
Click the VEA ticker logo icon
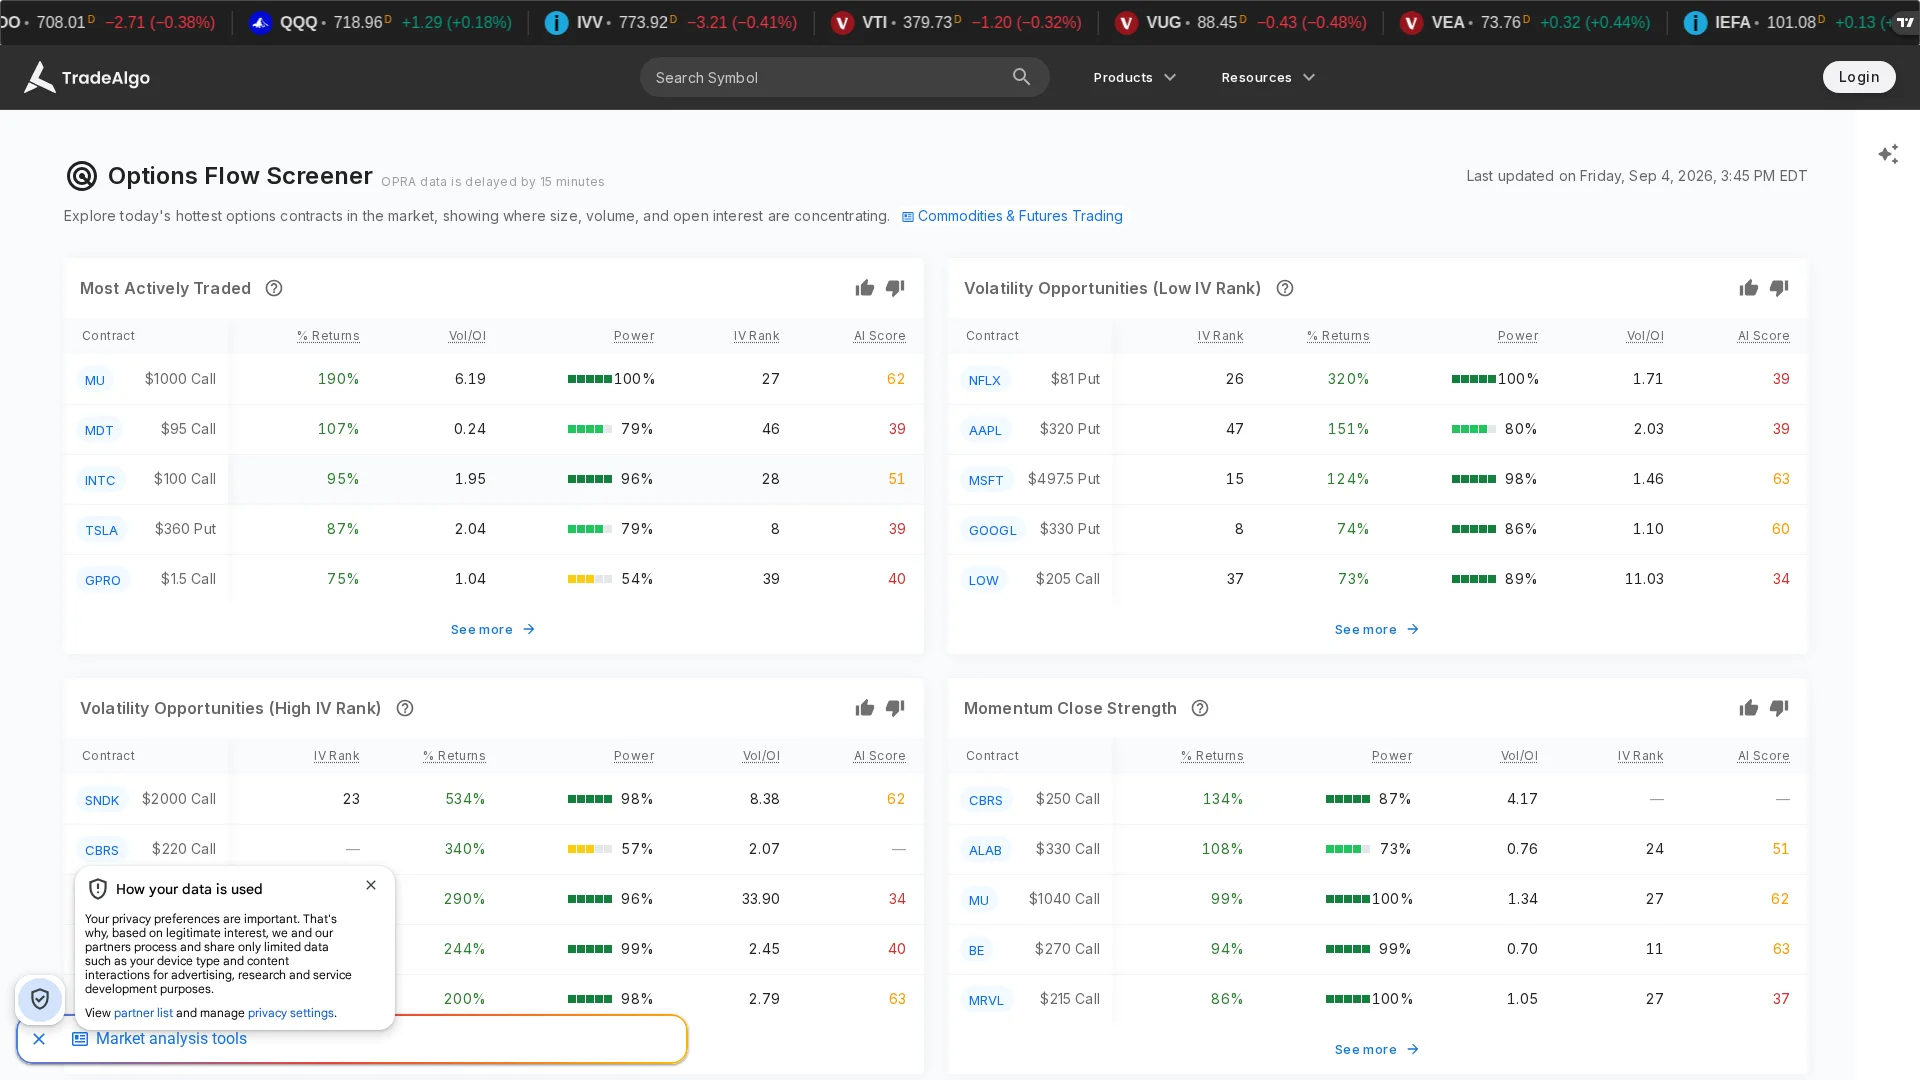click(x=1411, y=22)
